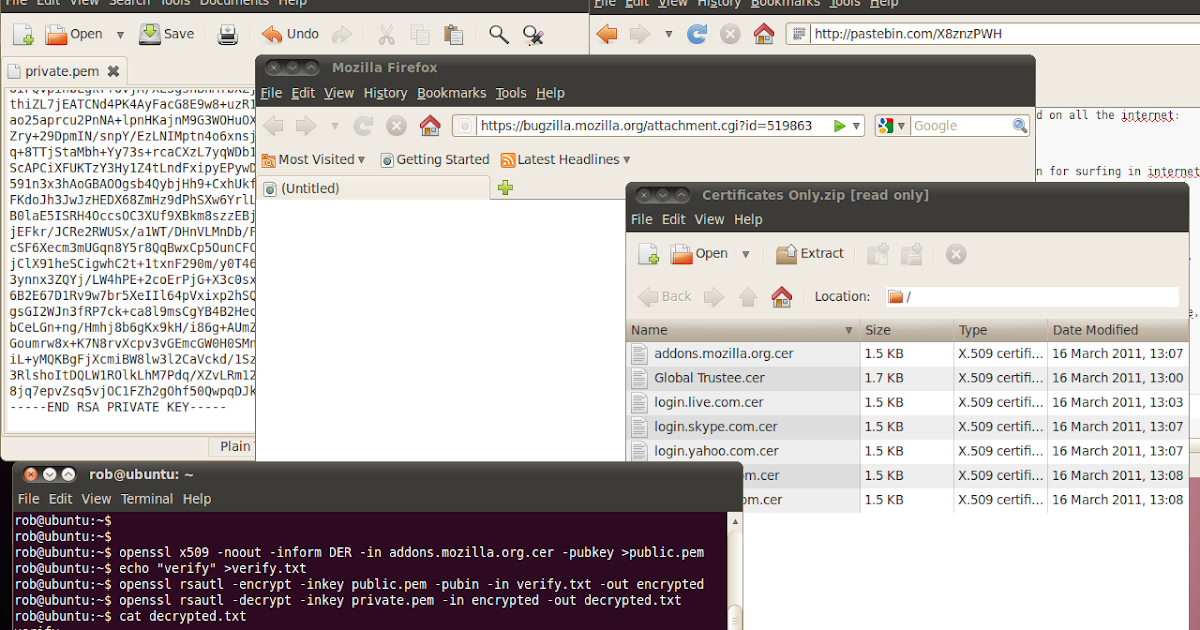Sort archive files by Size column
Screen dimensions: 1200x630
(906, 330)
